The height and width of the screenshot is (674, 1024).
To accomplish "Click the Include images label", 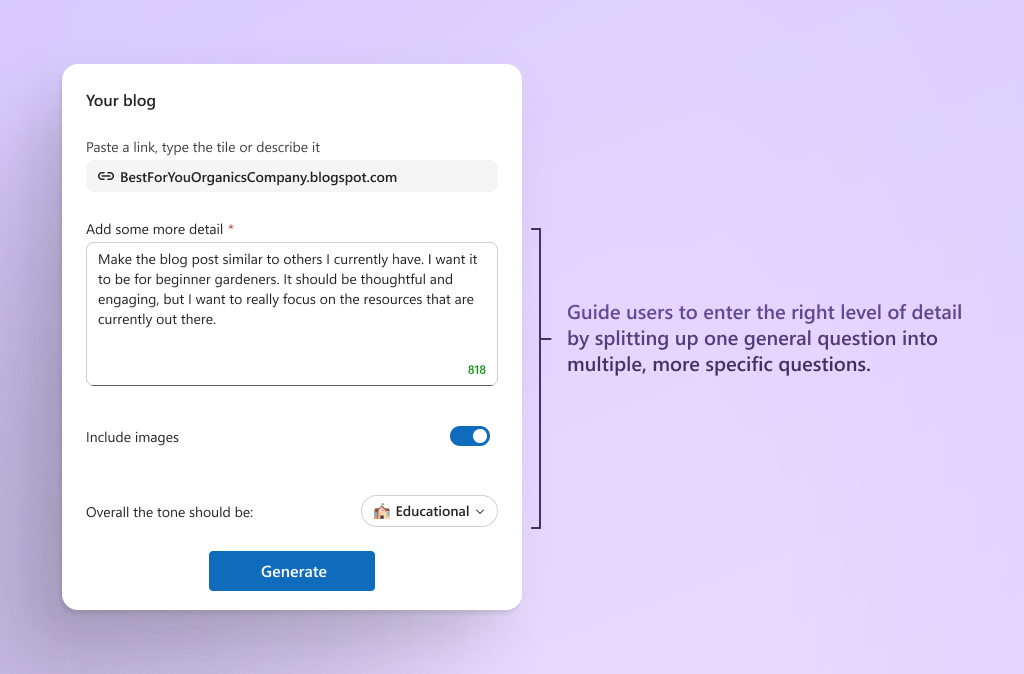I will 132,437.
